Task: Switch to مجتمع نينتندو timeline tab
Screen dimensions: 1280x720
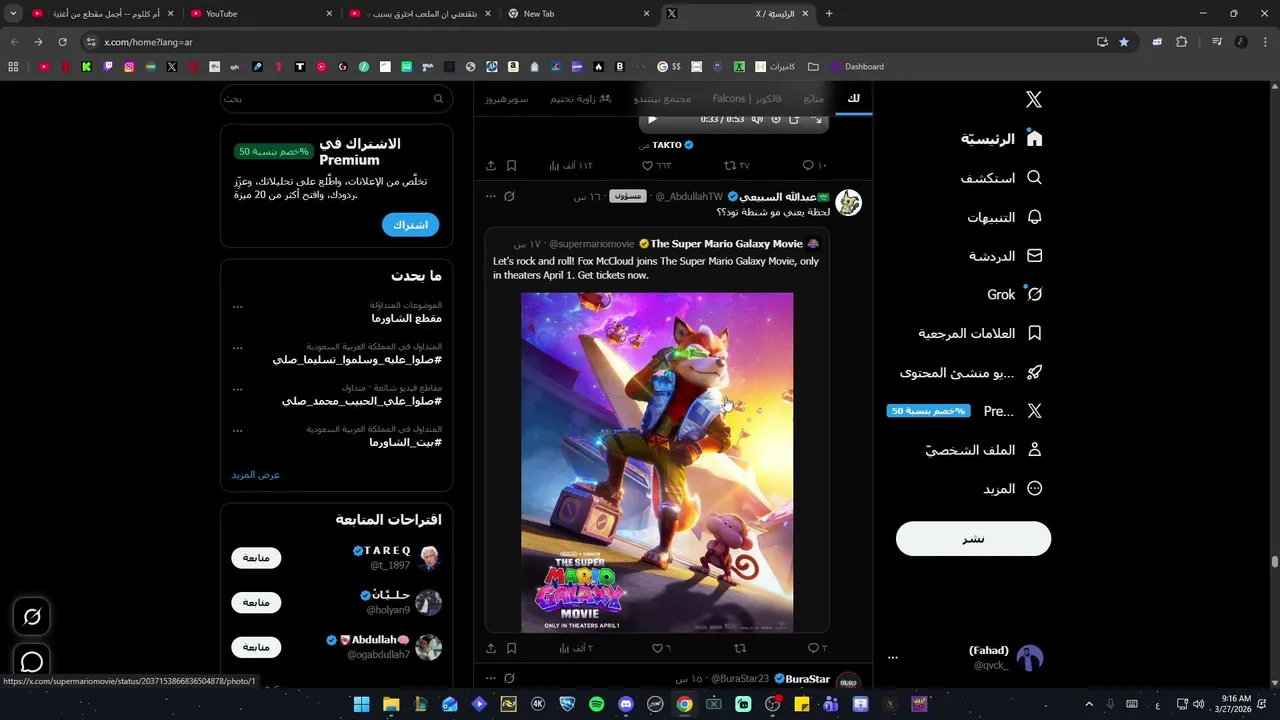Action: pos(662,98)
